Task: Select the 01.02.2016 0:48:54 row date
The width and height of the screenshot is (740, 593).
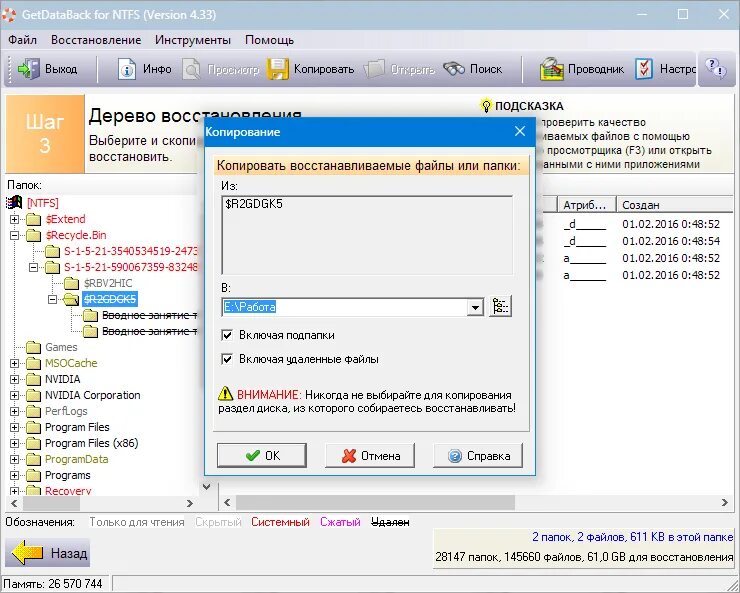Action: tap(671, 241)
